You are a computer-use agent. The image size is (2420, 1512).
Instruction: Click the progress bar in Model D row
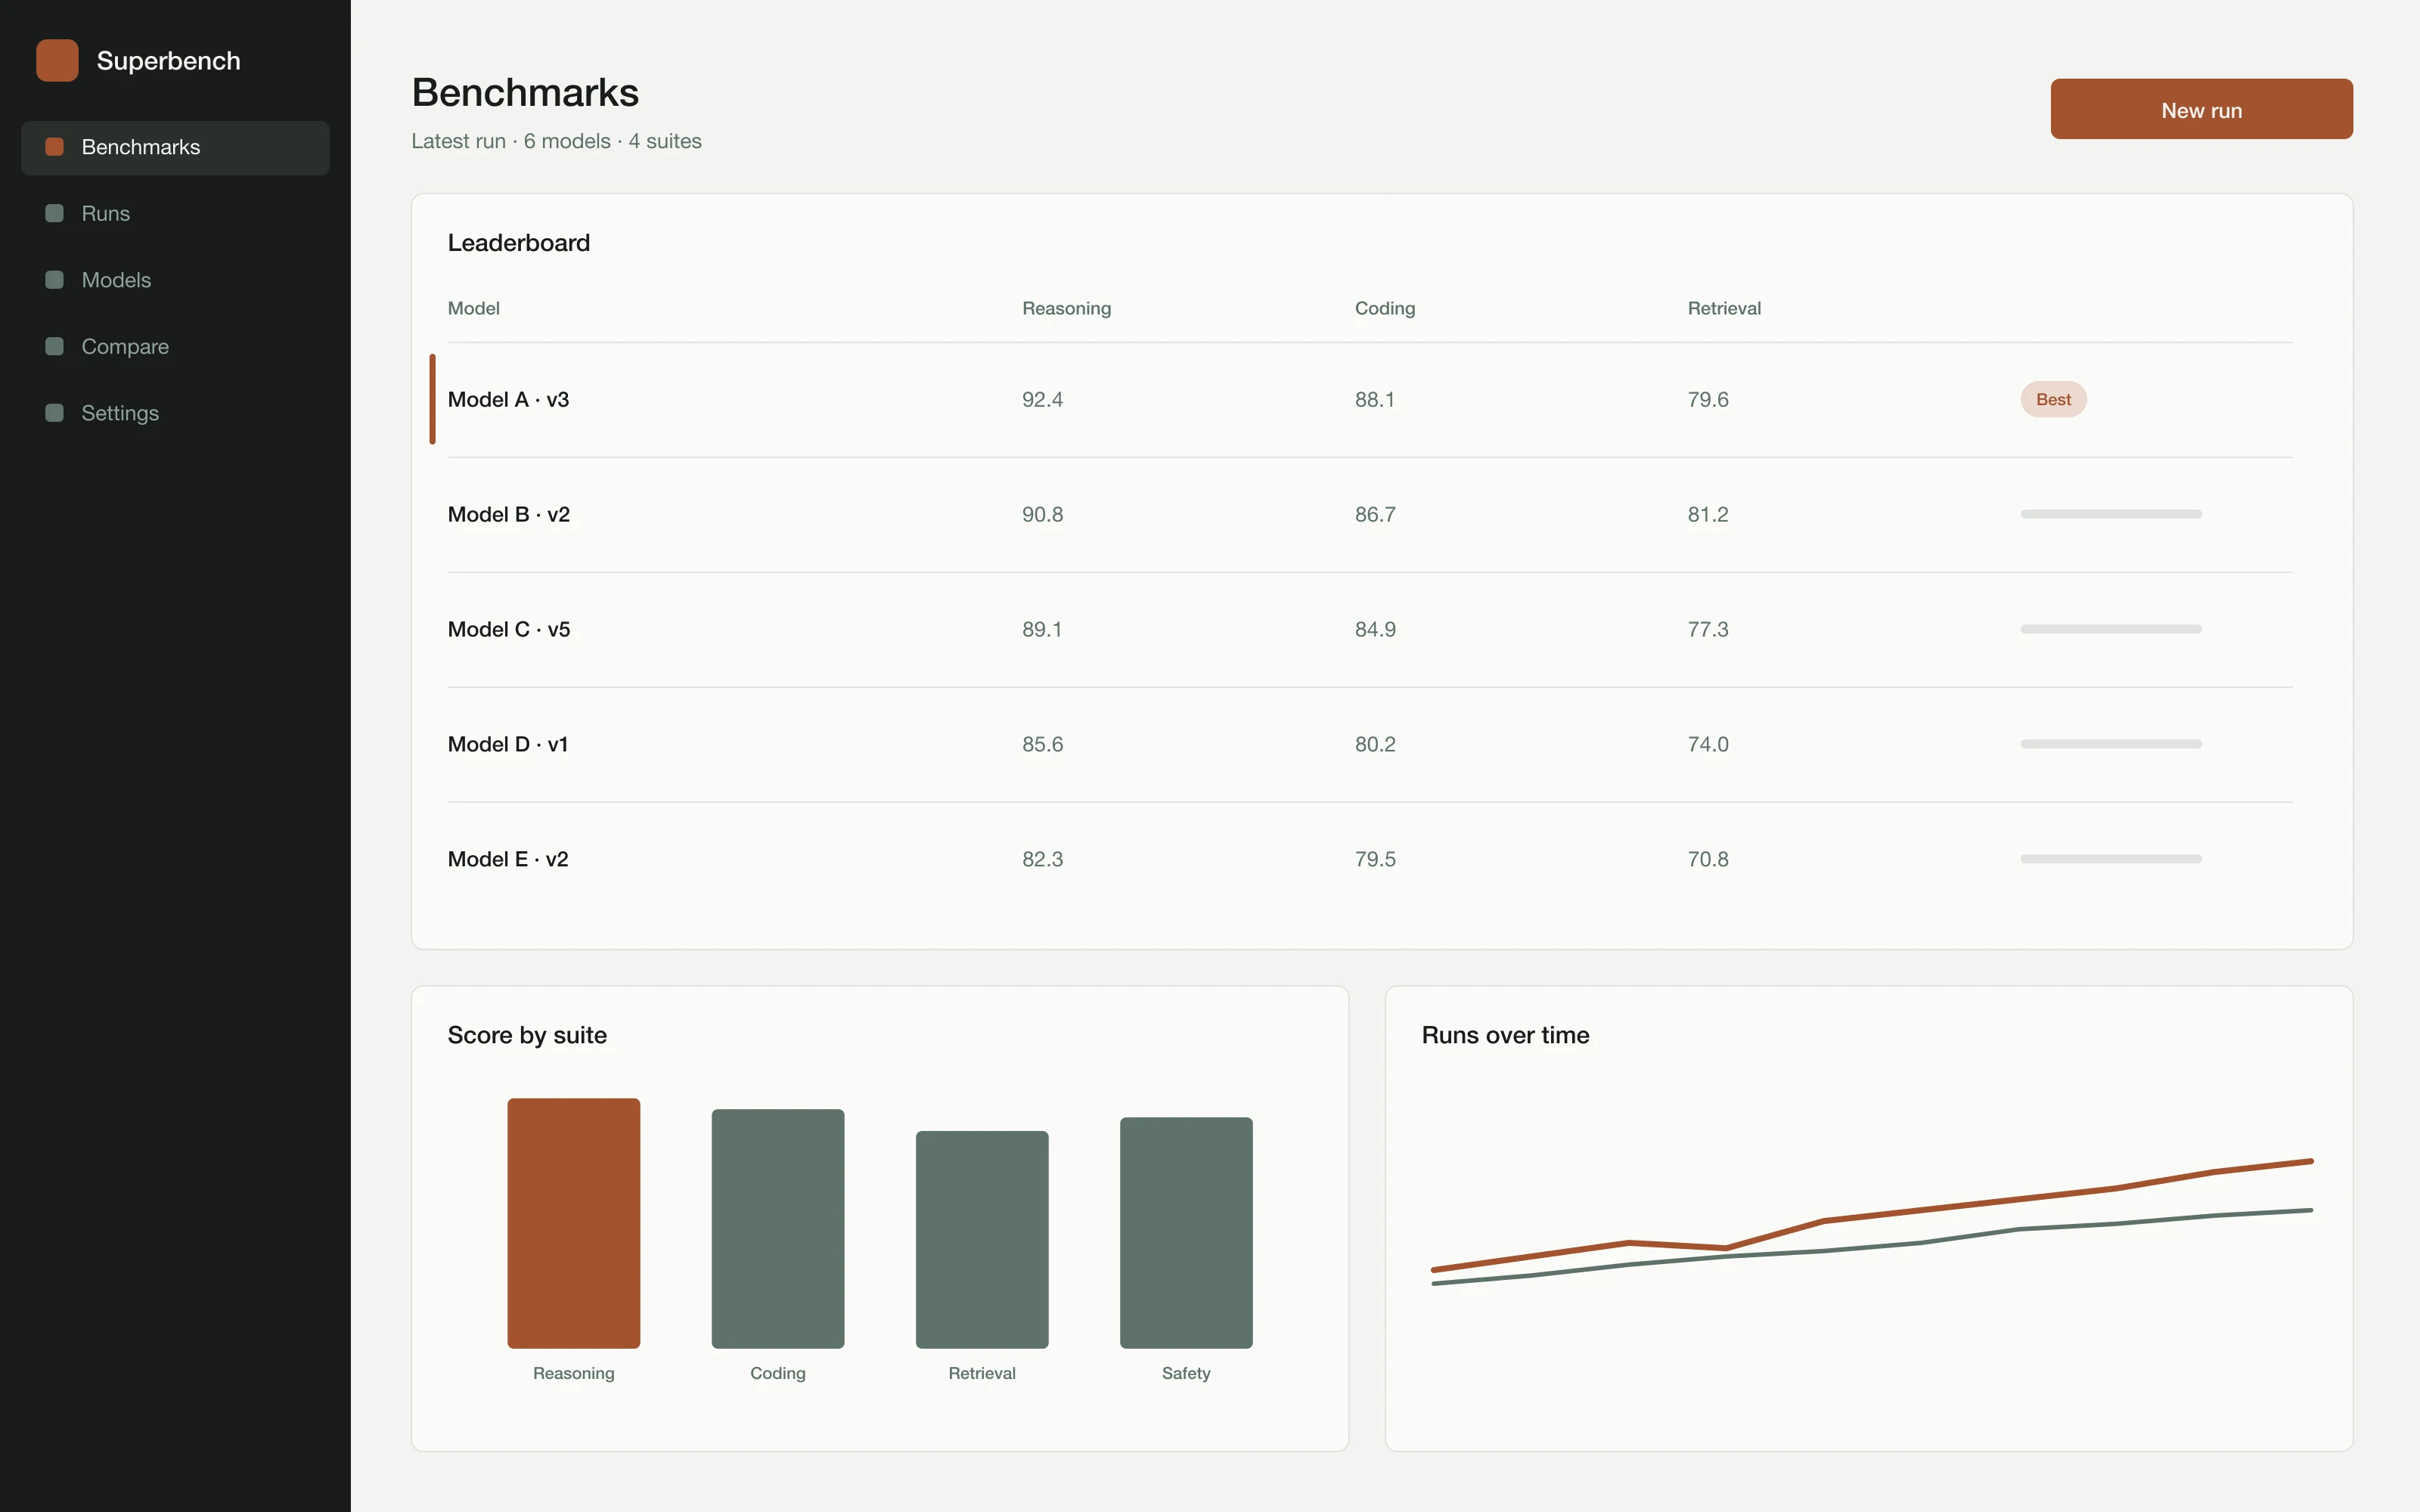[2110, 744]
